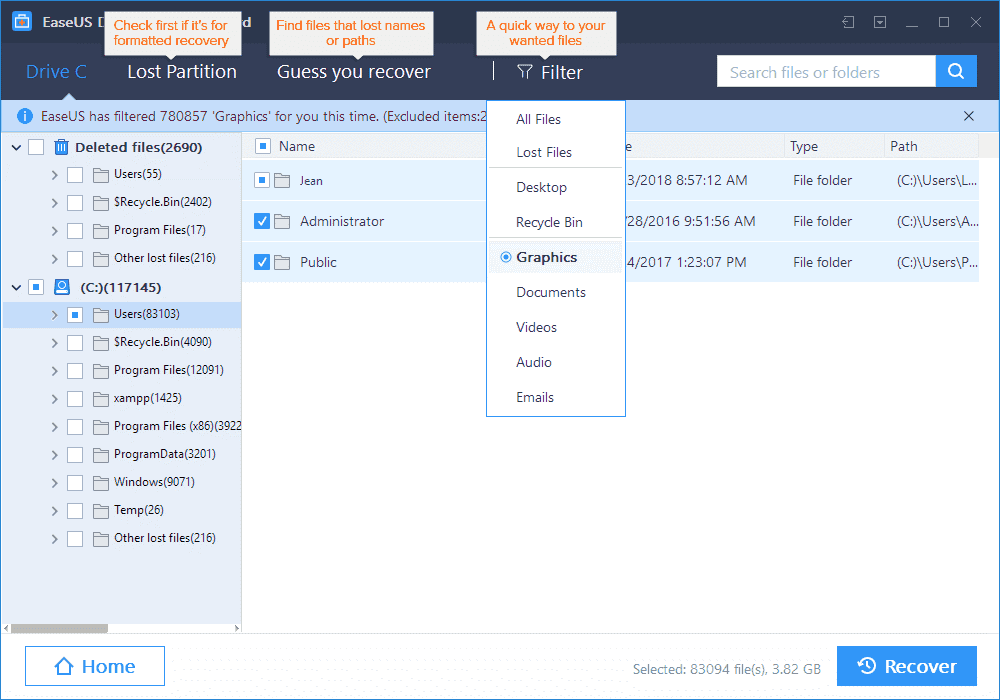Click the xampp(1425) folder icon

click(101, 399)
